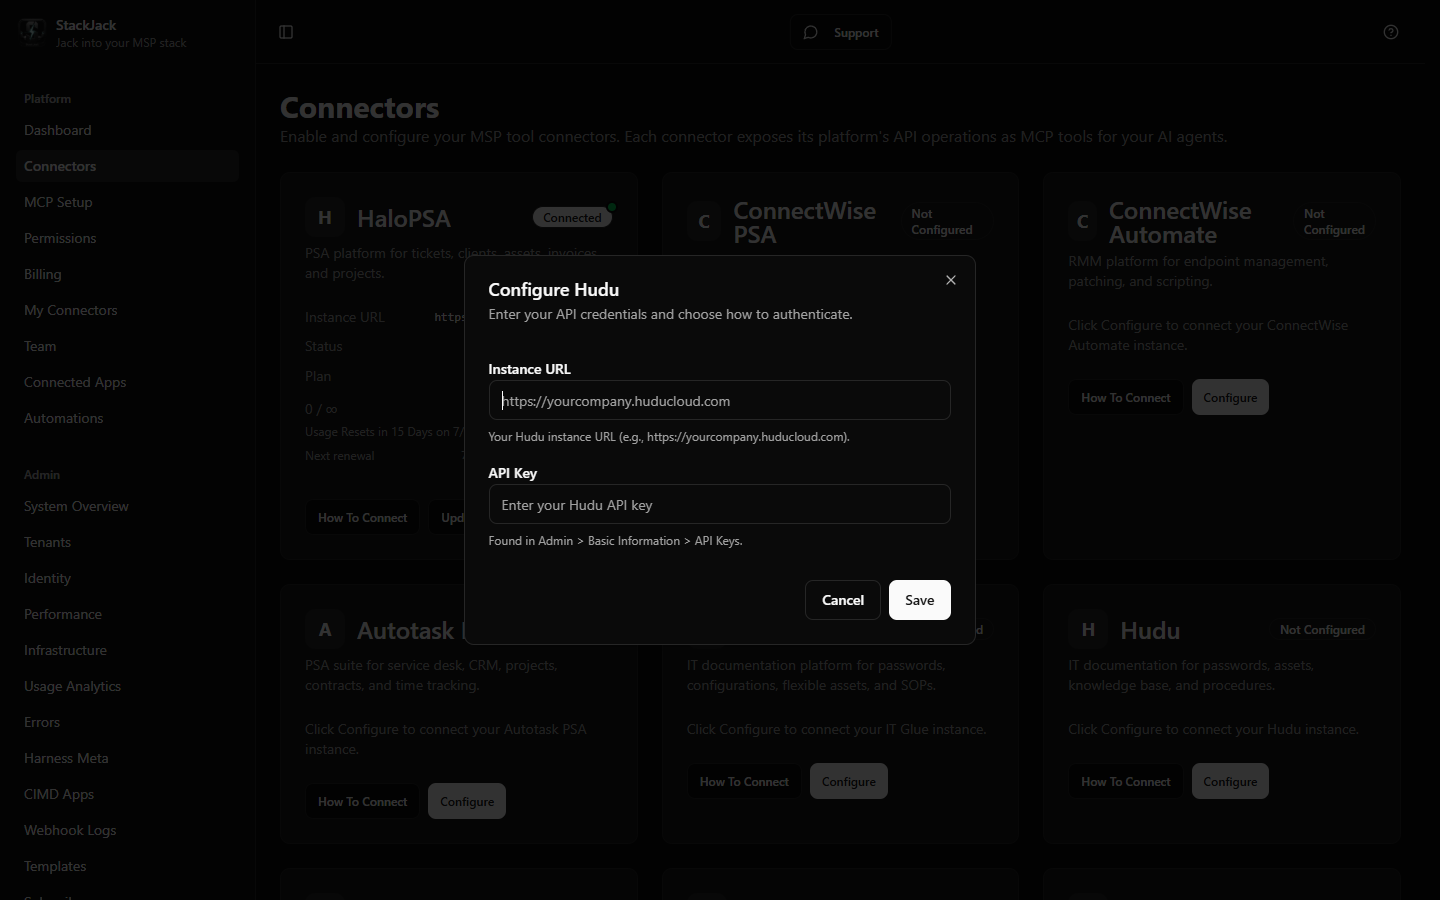Save the Hudu configuration
Image resolution: width=1440 pixels, height=900 pixels.
click(920, 600)
